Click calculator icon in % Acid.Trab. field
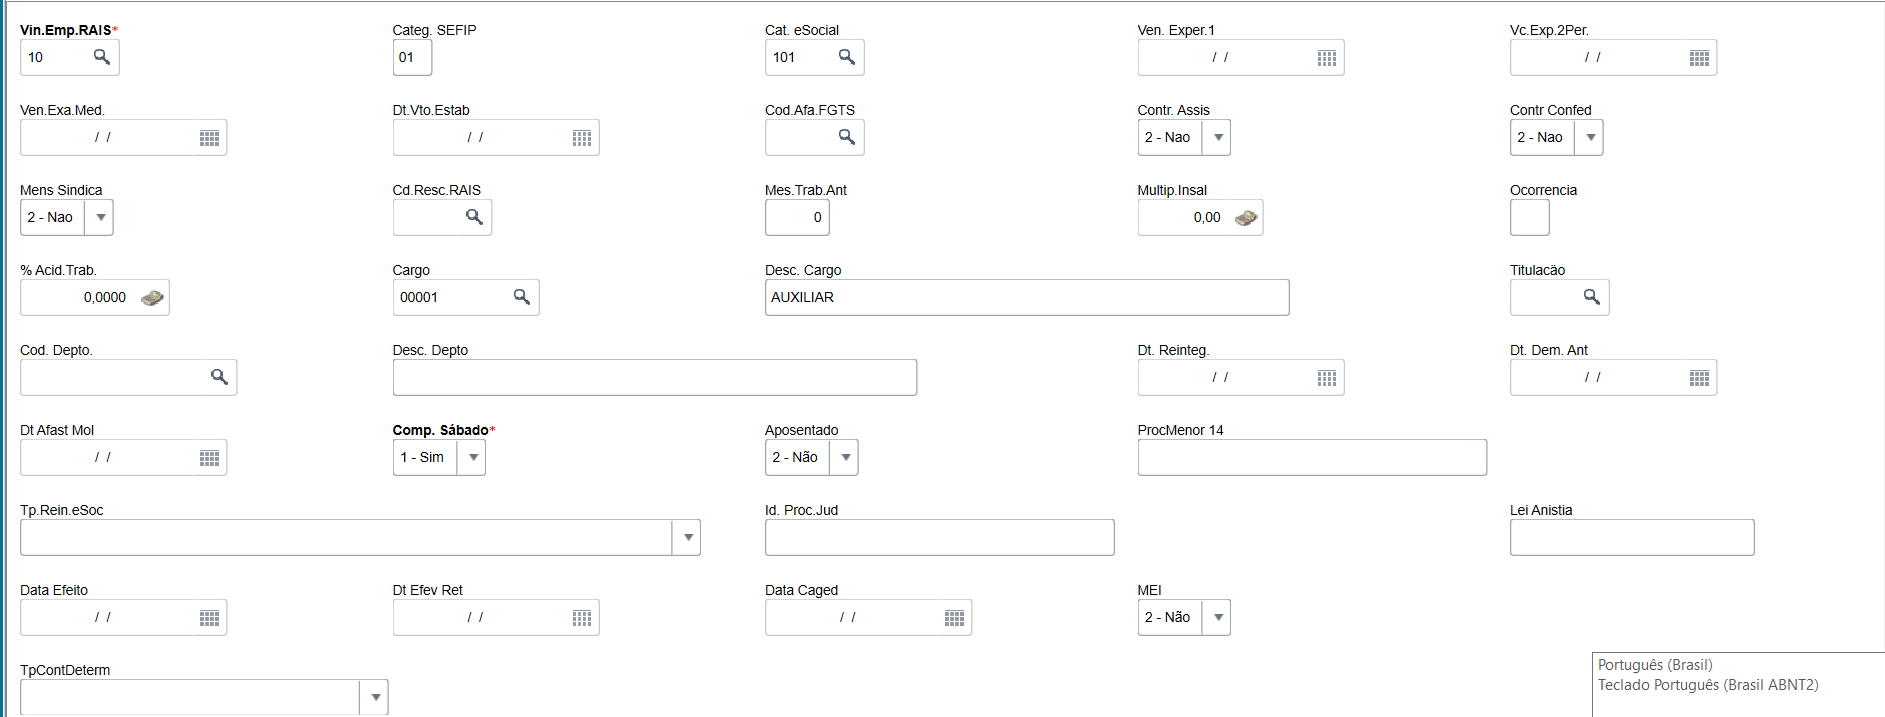The image size is (1885, 717). [x=152, y=298]
